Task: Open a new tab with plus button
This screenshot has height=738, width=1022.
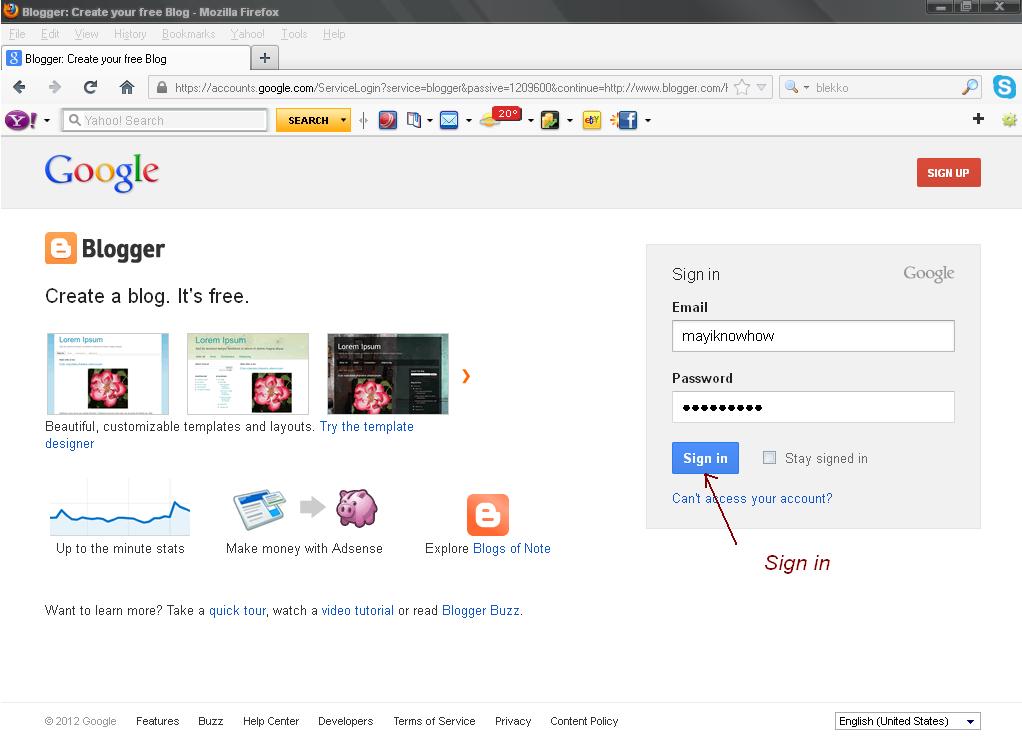Action: point(265,58)
